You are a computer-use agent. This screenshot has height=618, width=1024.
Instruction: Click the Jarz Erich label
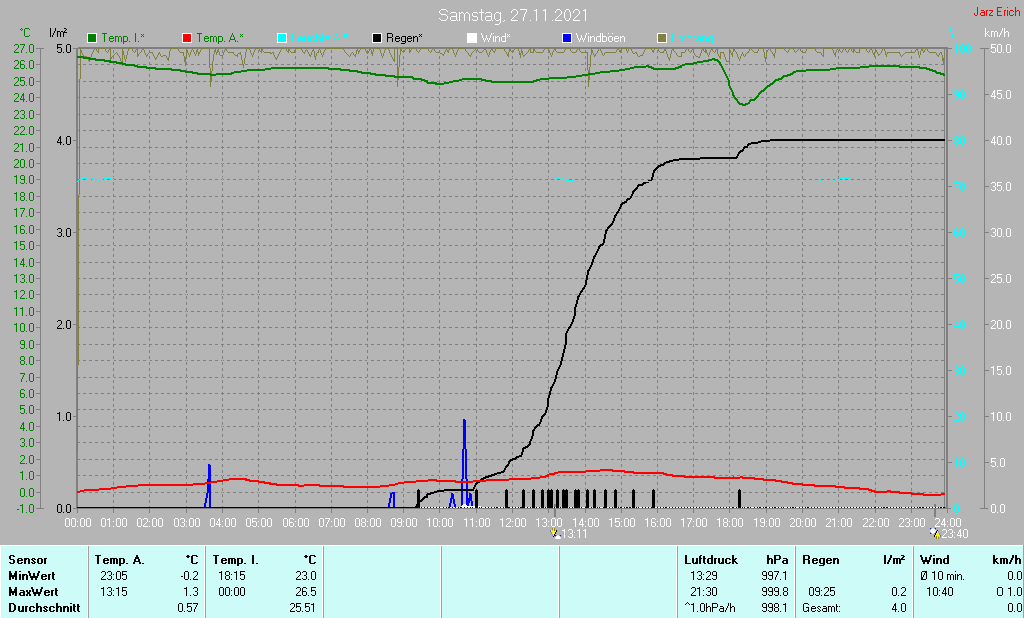pos(996,12)
